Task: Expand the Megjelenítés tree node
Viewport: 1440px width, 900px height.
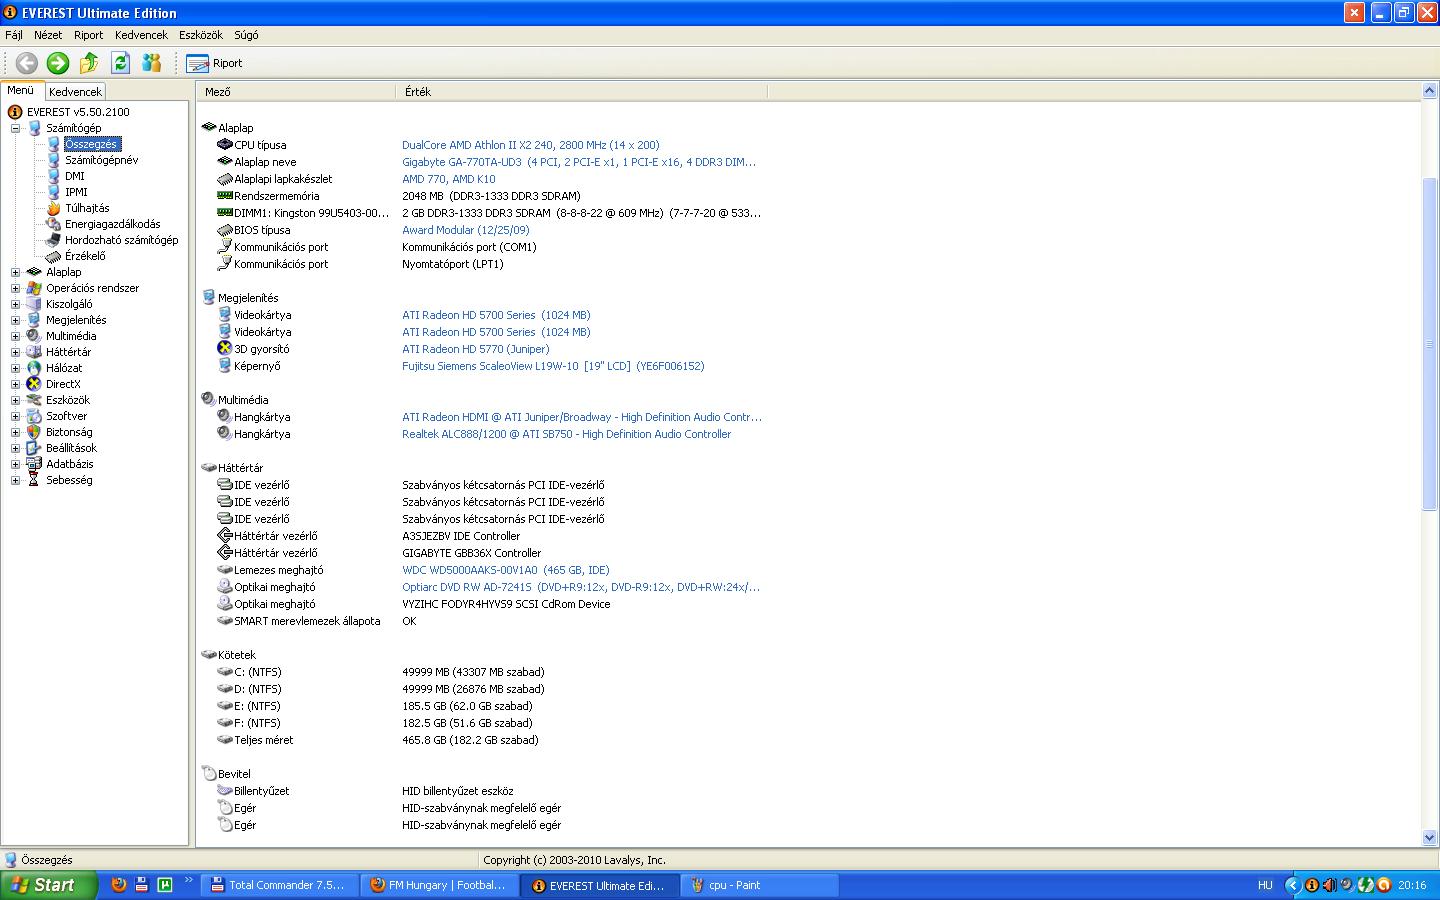Action: 15,320
